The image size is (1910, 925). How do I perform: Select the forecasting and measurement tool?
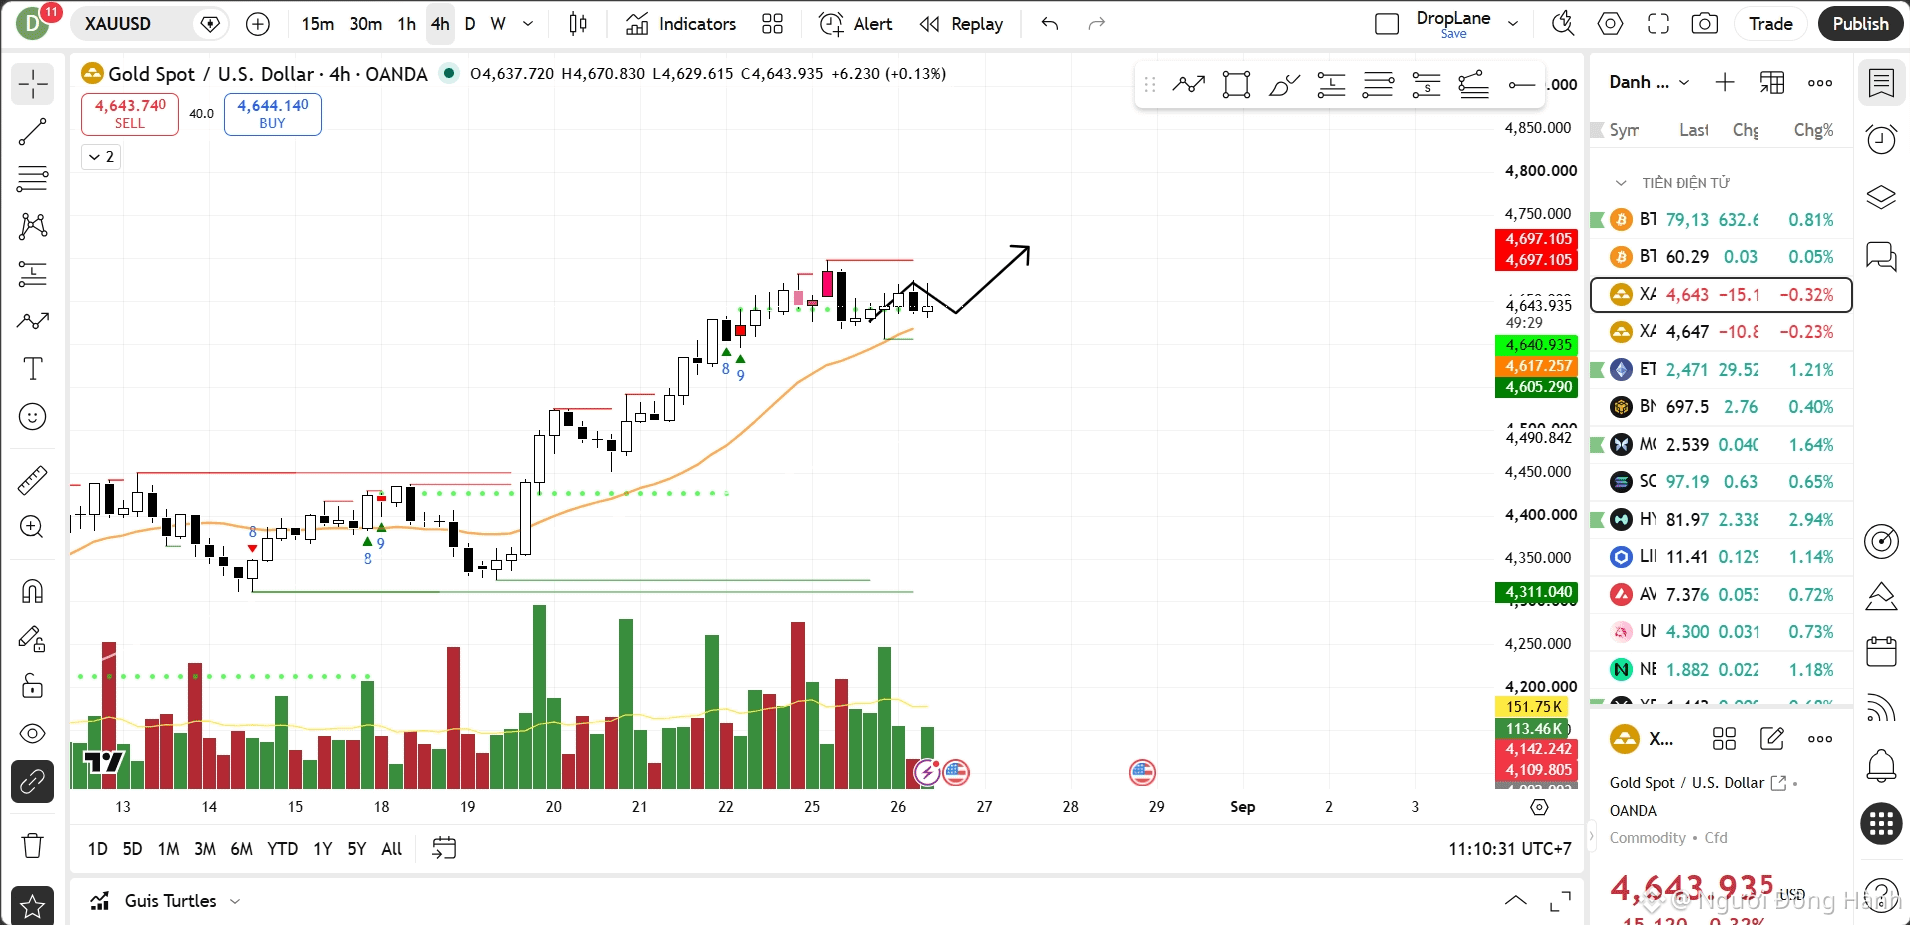[33, 274]
